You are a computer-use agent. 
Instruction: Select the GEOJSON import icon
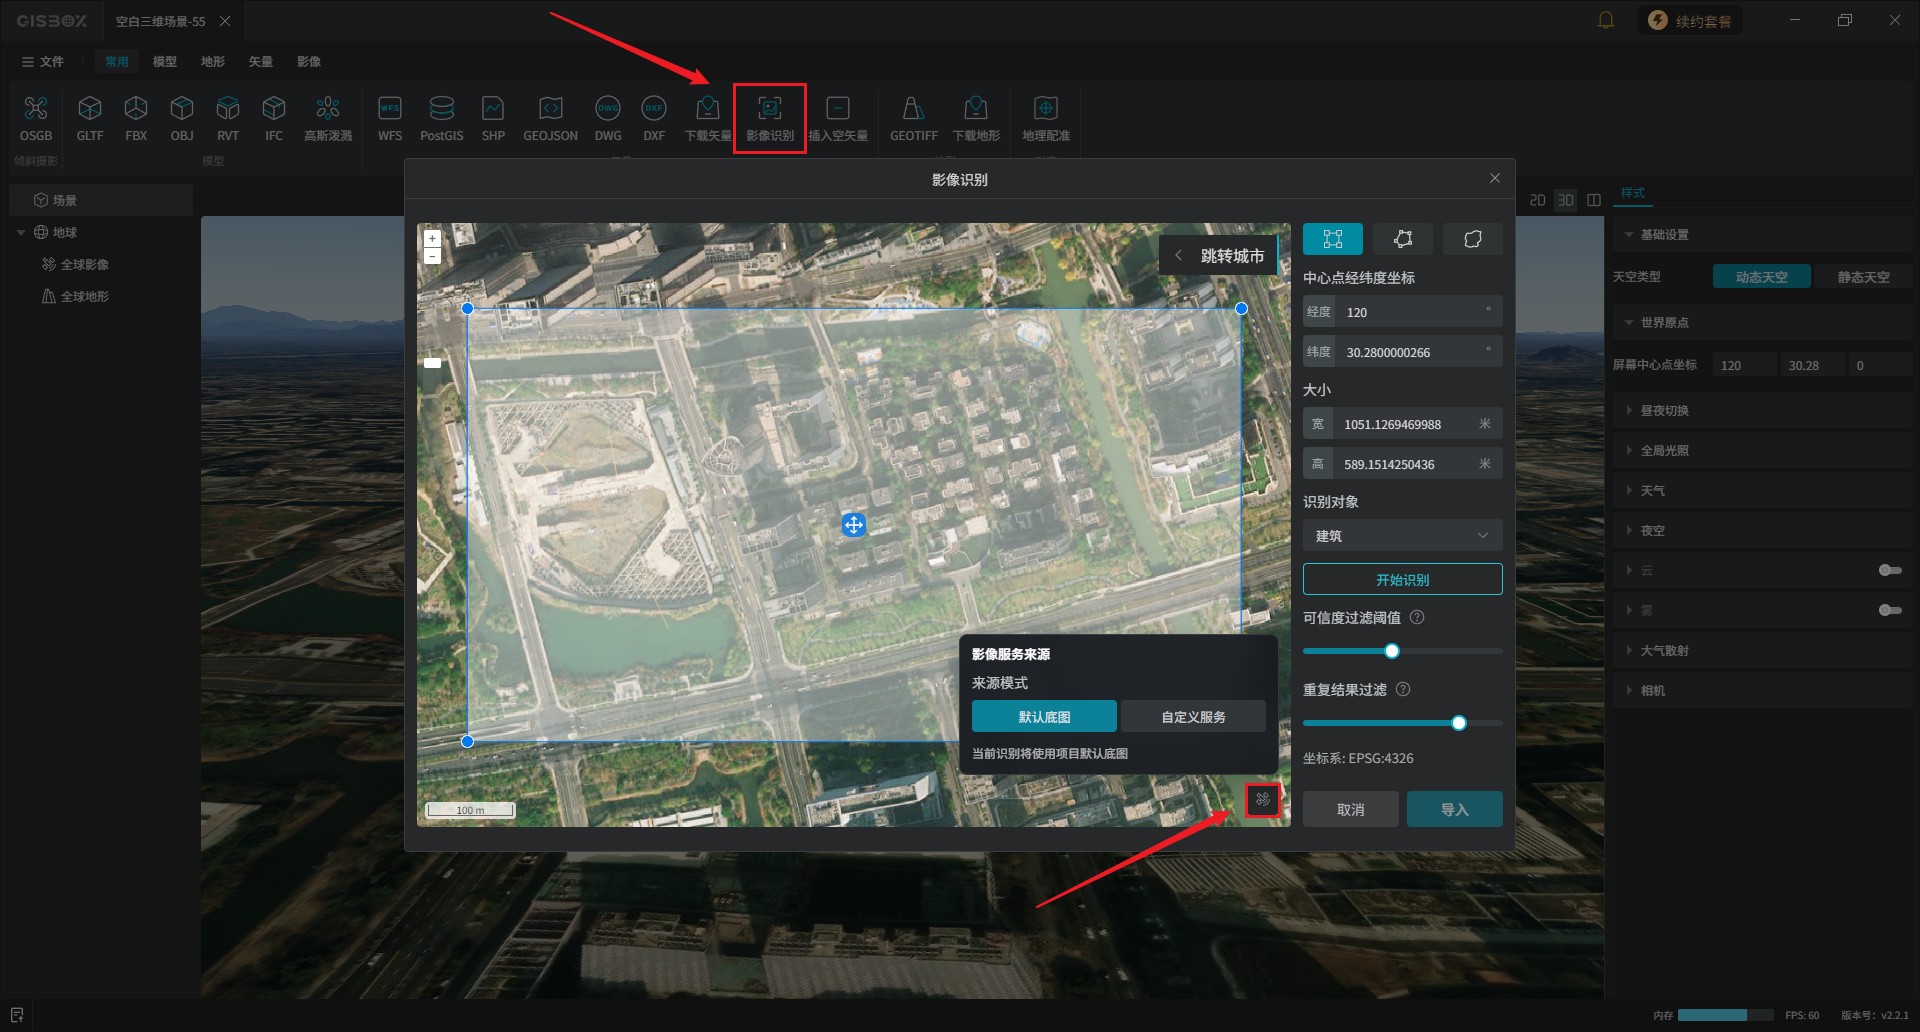click(551, 118)
